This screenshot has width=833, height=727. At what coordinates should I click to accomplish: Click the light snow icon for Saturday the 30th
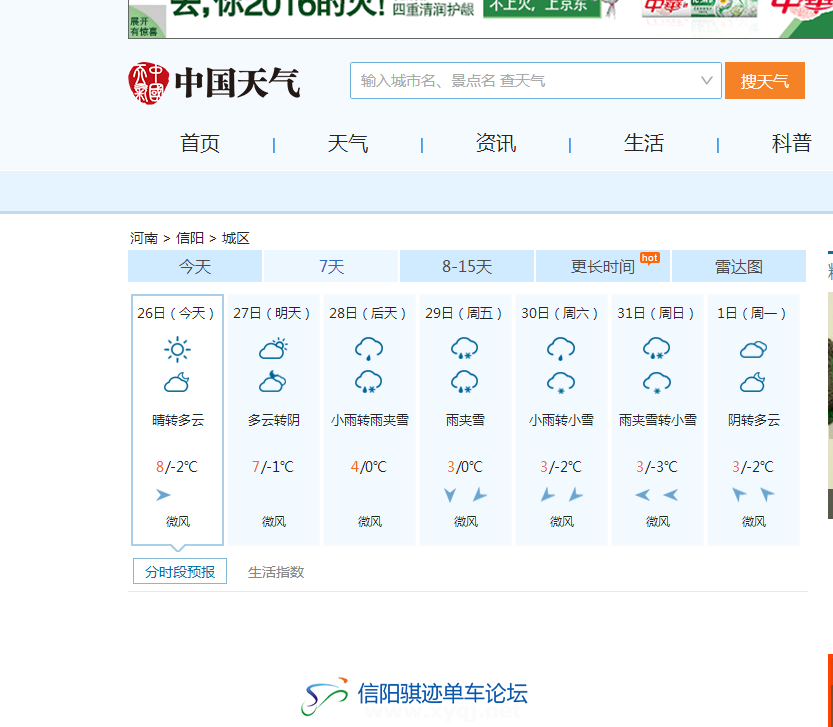point(560,382)
